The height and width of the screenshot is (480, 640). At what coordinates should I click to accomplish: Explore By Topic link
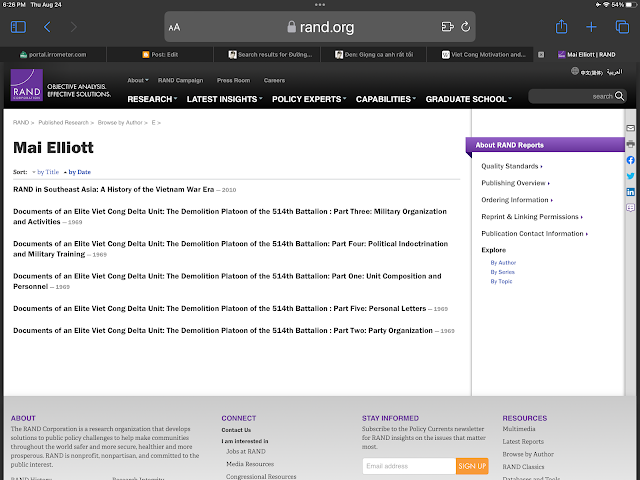pyautogui.click(x=501, y=281)
